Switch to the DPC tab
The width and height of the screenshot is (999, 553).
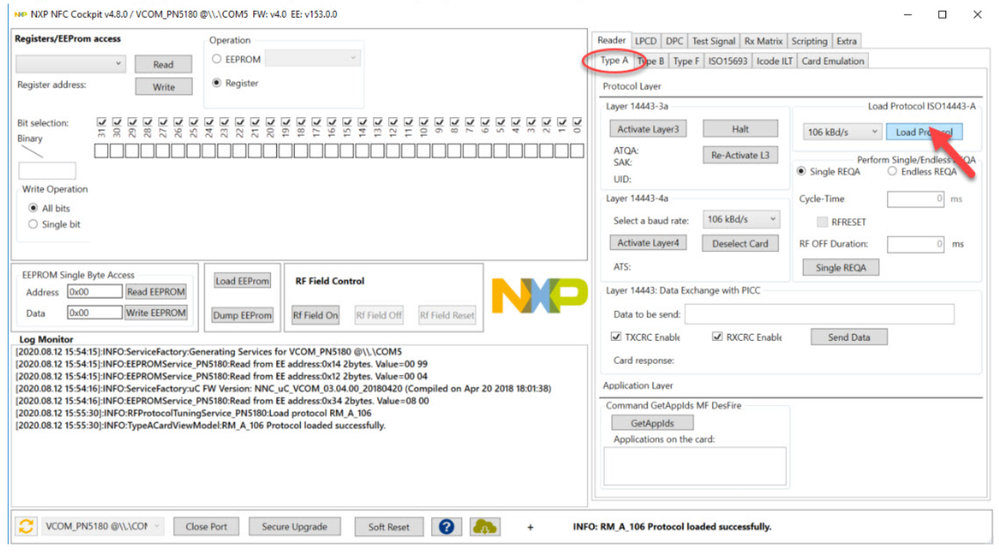pyautogui.click(x=674, y=41)
